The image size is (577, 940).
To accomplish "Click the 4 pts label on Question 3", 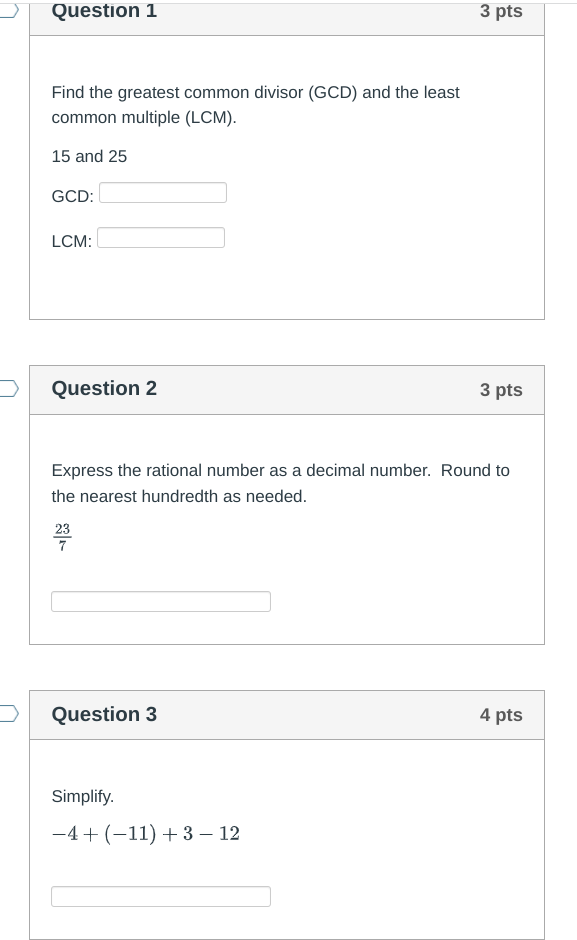I will [x=501, y=714].
